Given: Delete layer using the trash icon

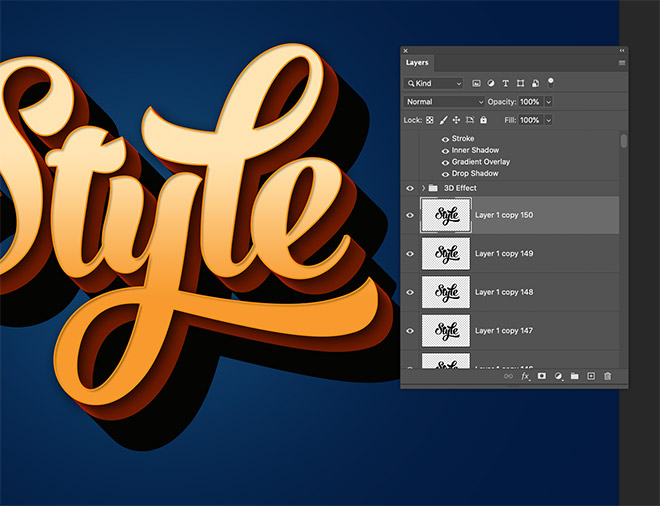Looking at the screenshot, I should coord(607,376).
